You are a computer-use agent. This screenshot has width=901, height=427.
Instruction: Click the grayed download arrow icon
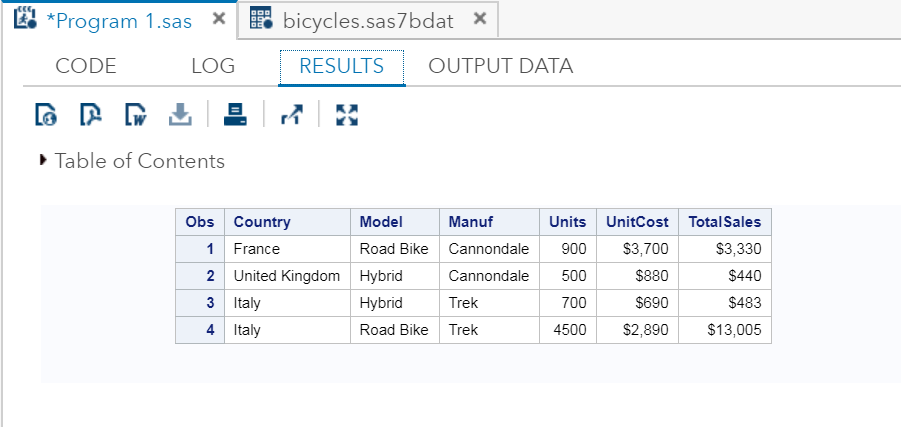tap(180, 116)
